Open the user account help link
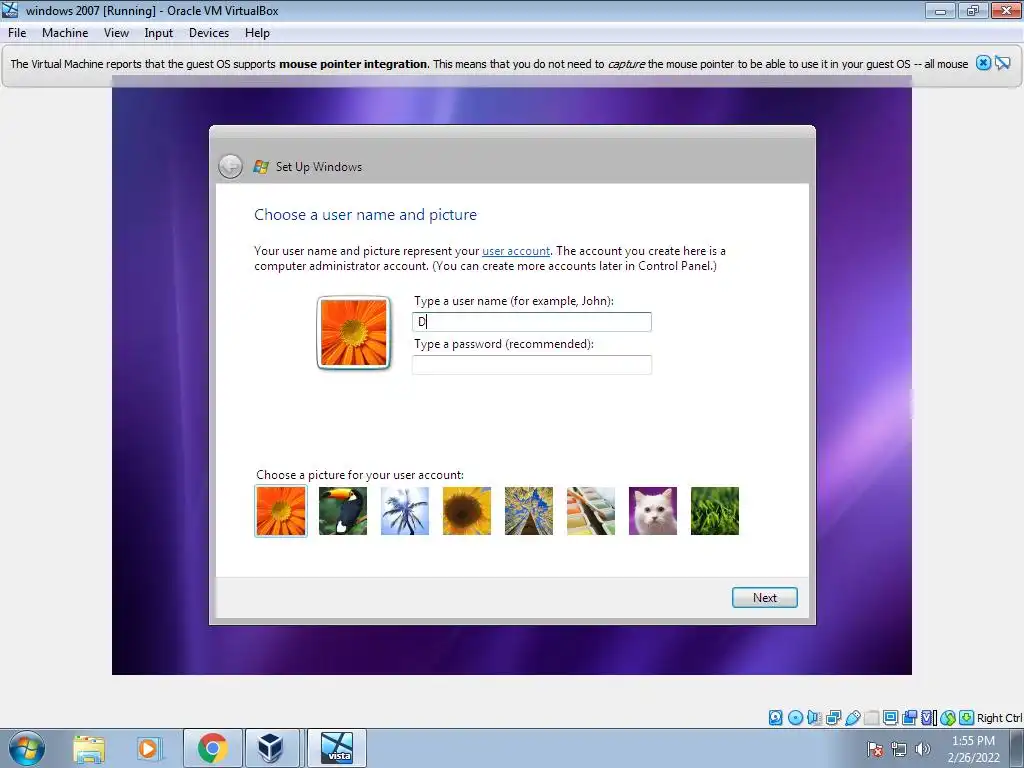Image resolution: width=1024 pixels, height=768 pixels. point(516,251)
